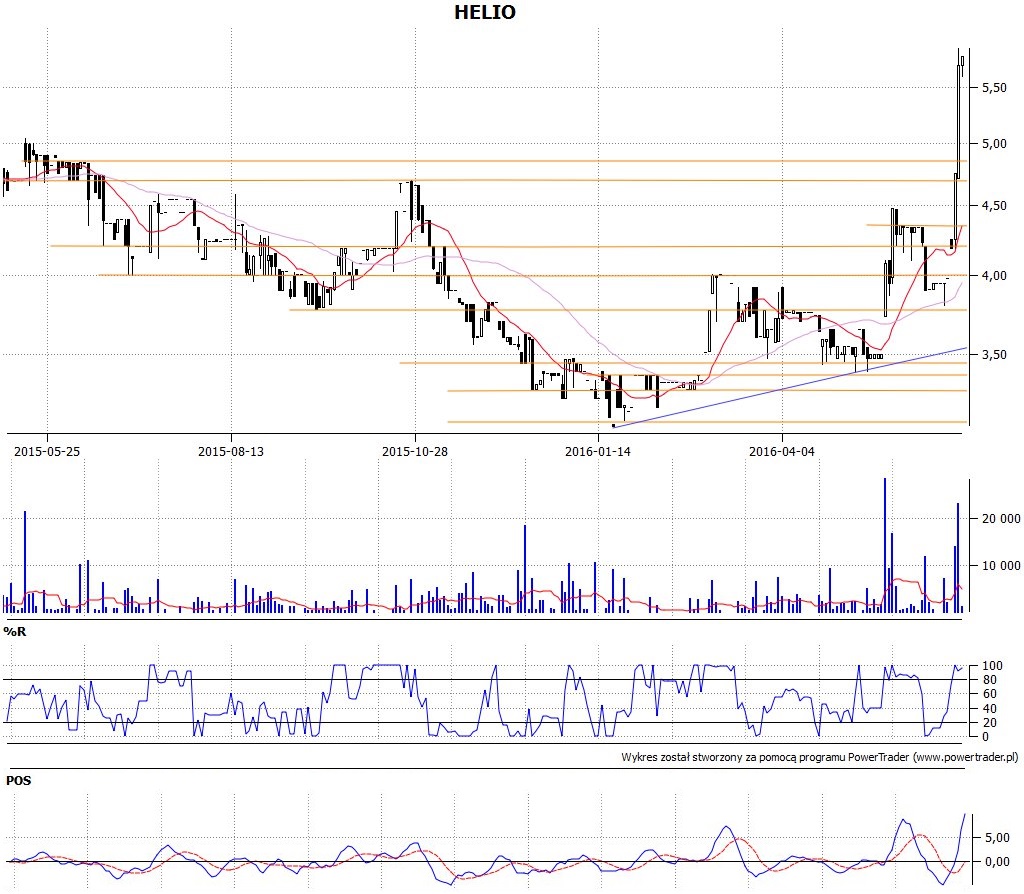1024x894 pixels.
Task: Click the %R indicator panel label
Action: [15, 631]
